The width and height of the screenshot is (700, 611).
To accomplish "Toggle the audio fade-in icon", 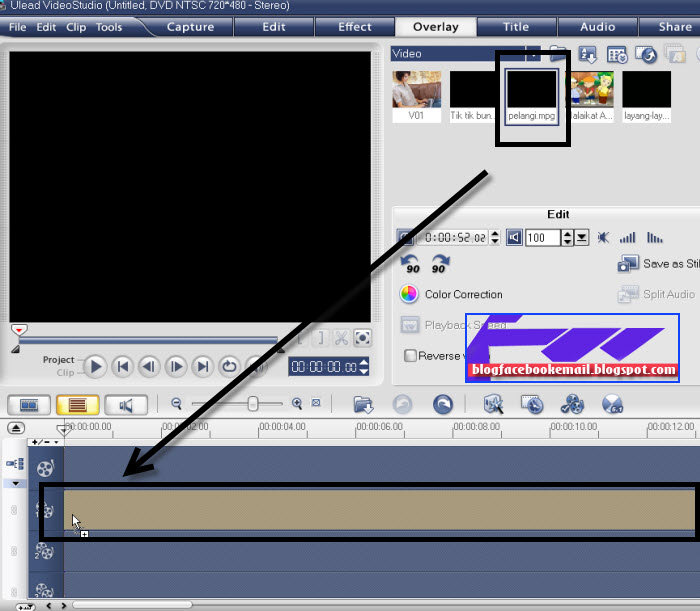I will pyautogui.click(x=627, y=237).
